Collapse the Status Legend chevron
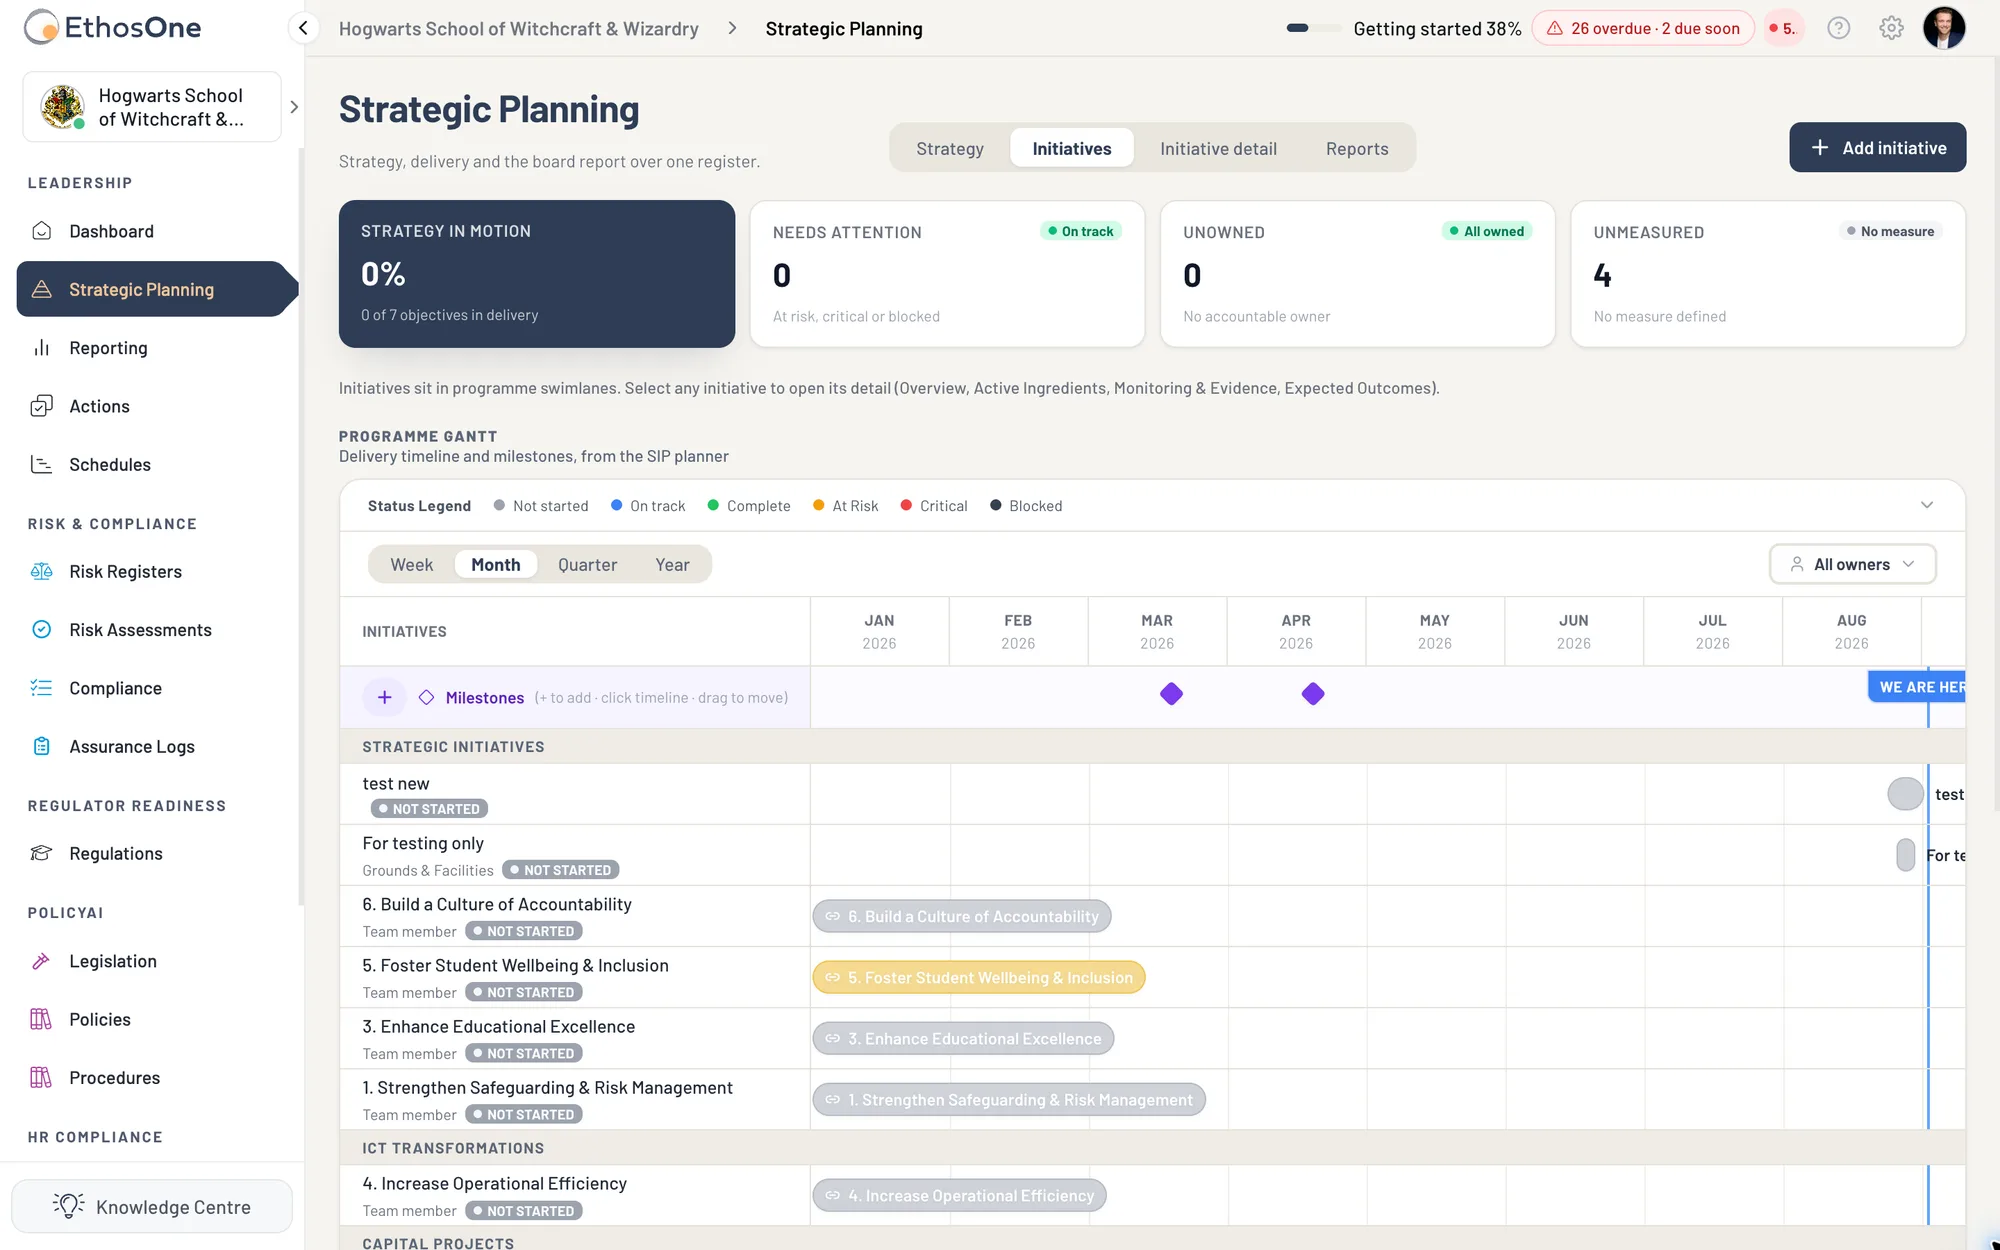This screenshot has width=2000, height=1250. coord(1927,505)
